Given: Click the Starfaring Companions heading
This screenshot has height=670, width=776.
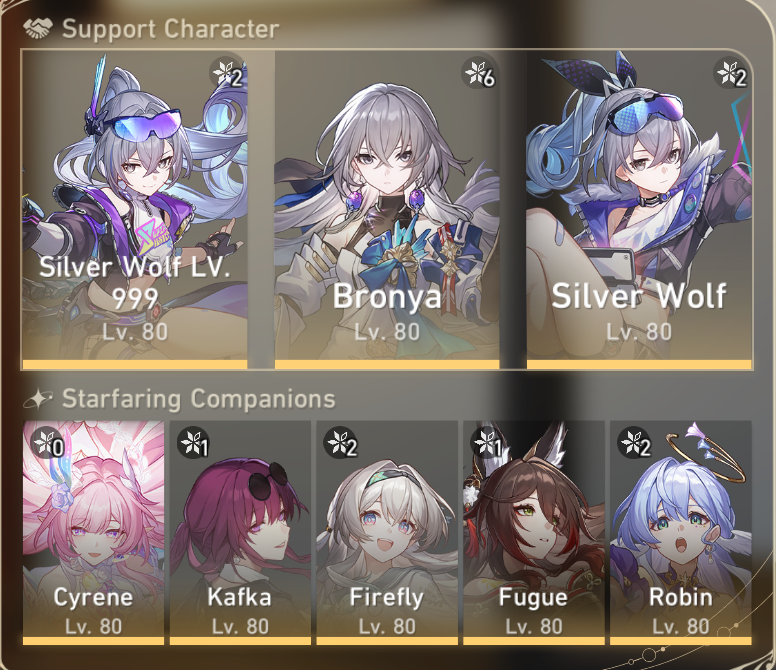Looking at the screenshot, I should click(x=198, y=399).
